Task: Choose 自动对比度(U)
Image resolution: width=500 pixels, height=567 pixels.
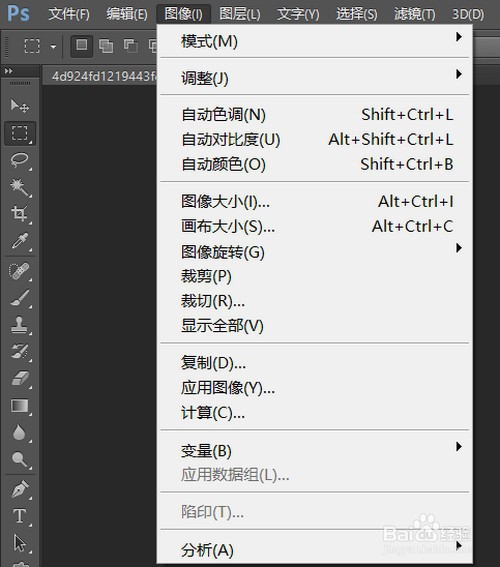Action: 315,139
